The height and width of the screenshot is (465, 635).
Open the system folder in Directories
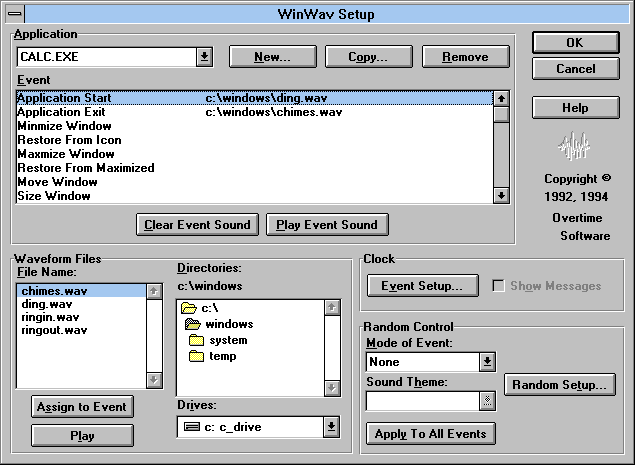click(228, 340)
